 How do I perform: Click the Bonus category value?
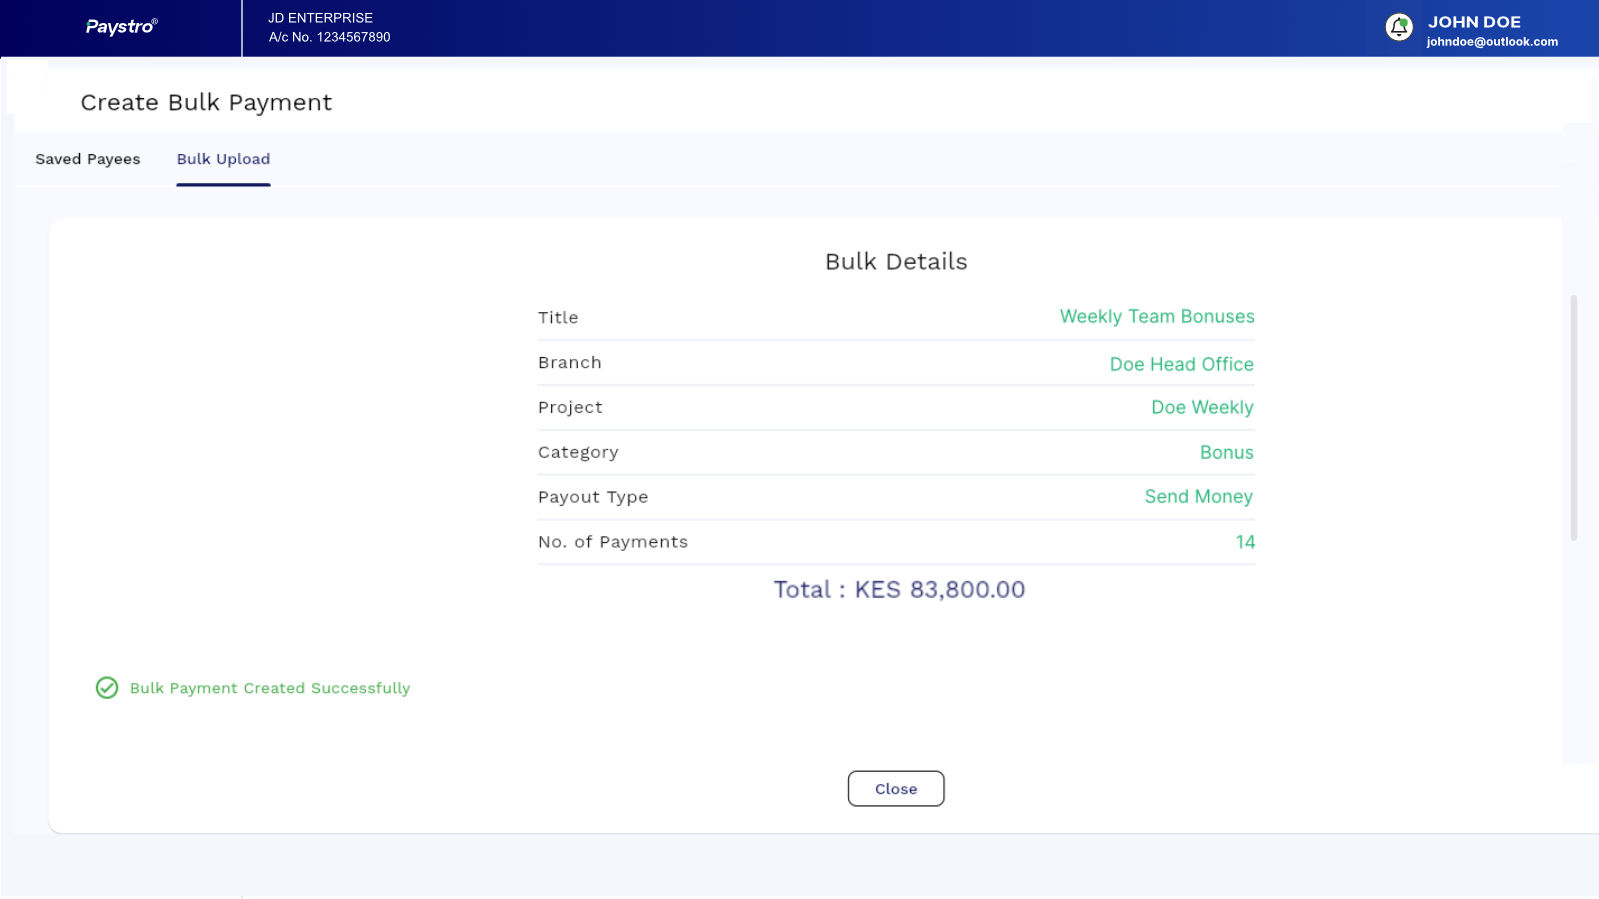pos(1226,453)
